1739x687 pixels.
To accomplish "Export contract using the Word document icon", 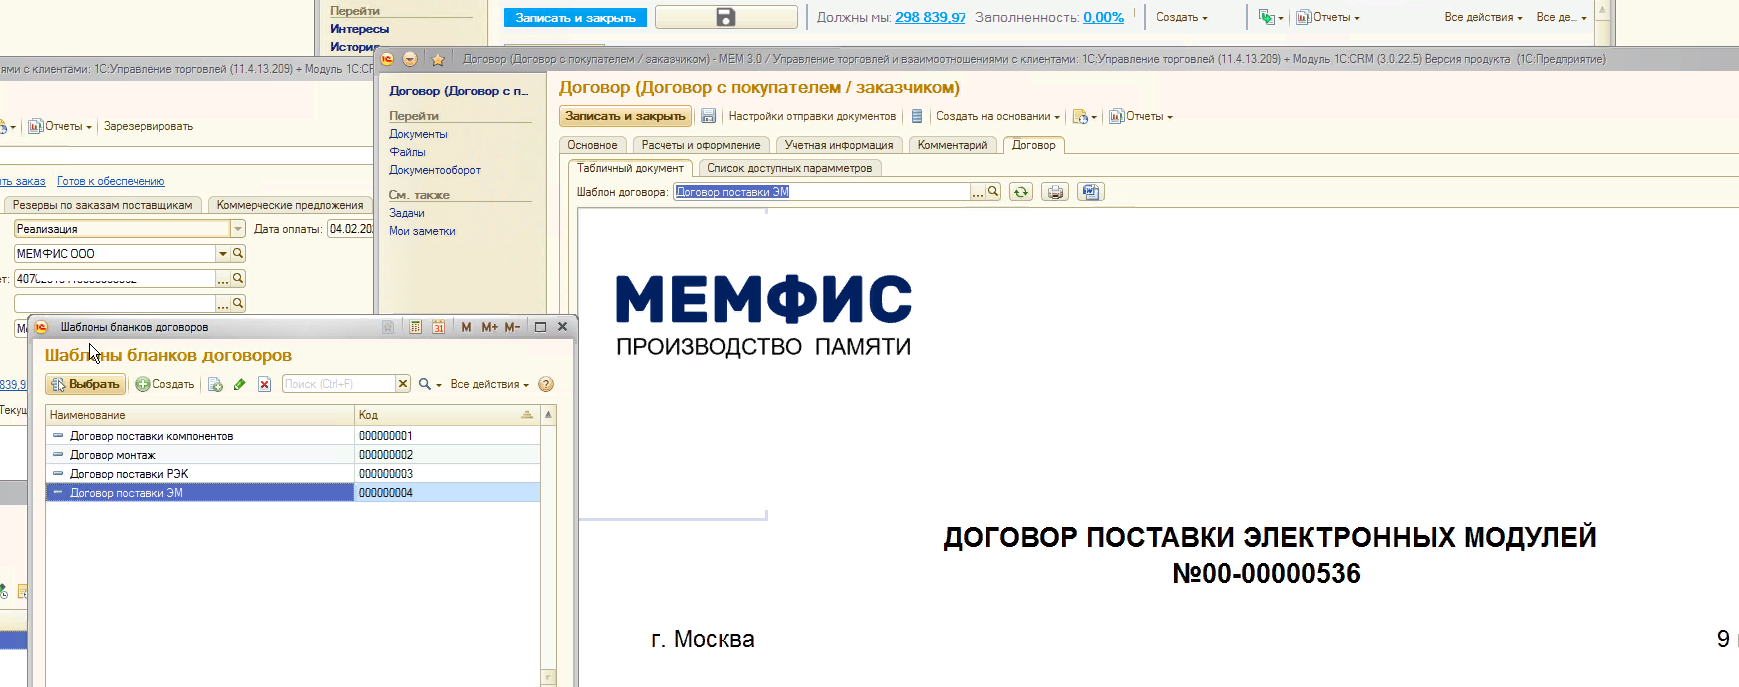I will pyautogui.click(x=1090, y=192).
